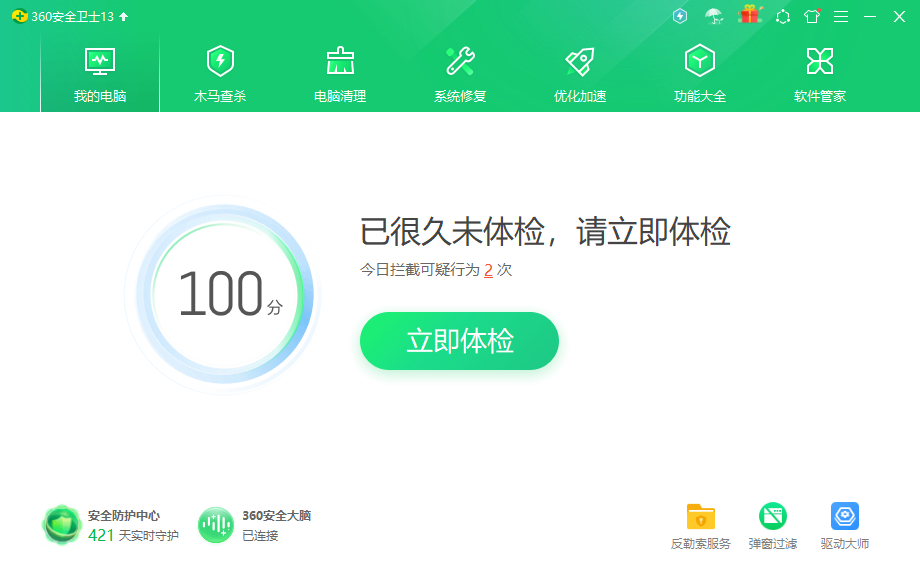Click the 100-point health score ring
The image size is (920, 580).
220,295
